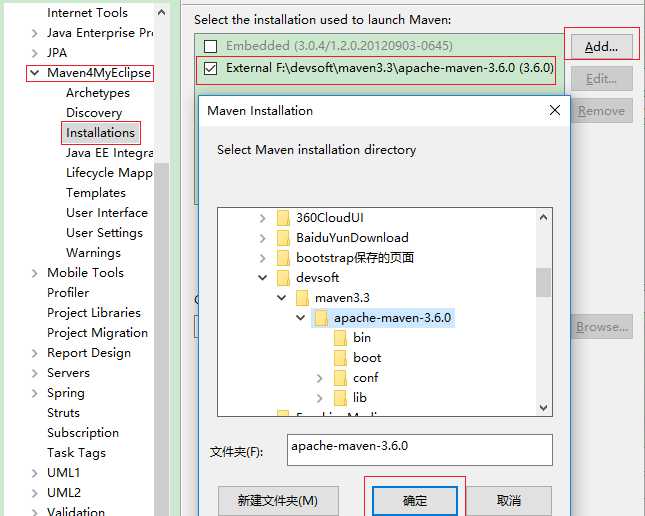This screenshot has width=645, height=516.
Task: Expand the JPA preferences node
Action: coord(35,53)
